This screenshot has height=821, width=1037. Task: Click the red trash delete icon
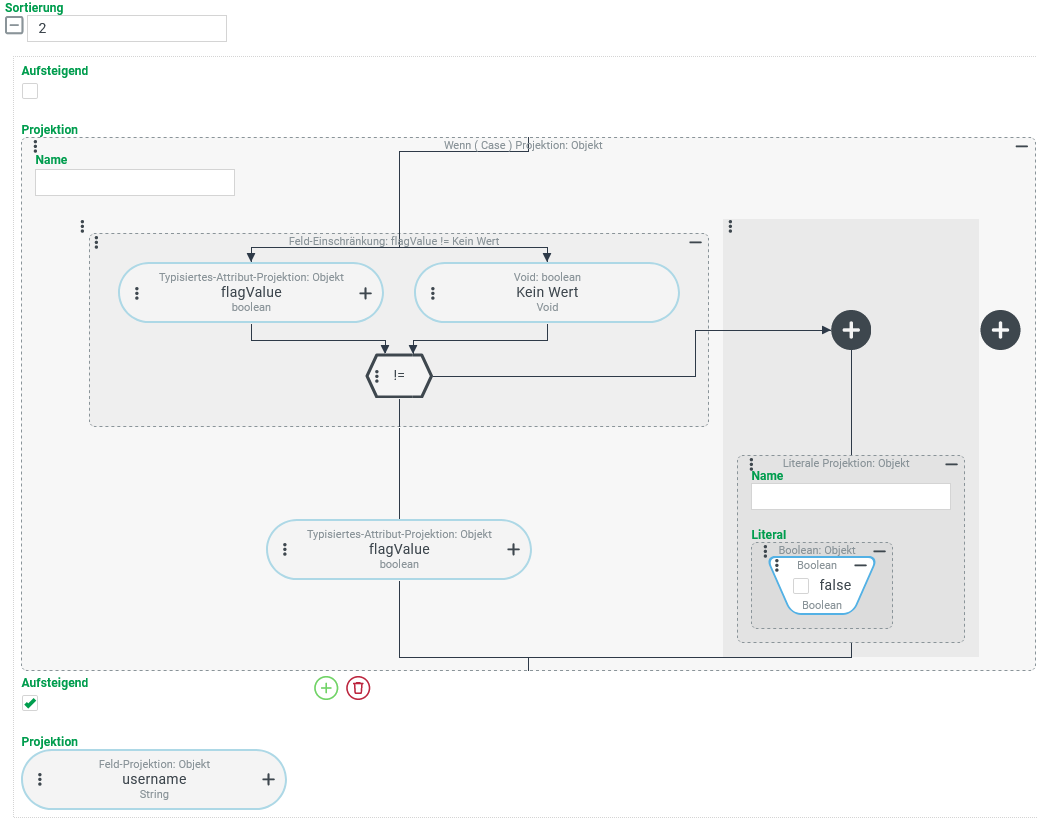point(358,688)
